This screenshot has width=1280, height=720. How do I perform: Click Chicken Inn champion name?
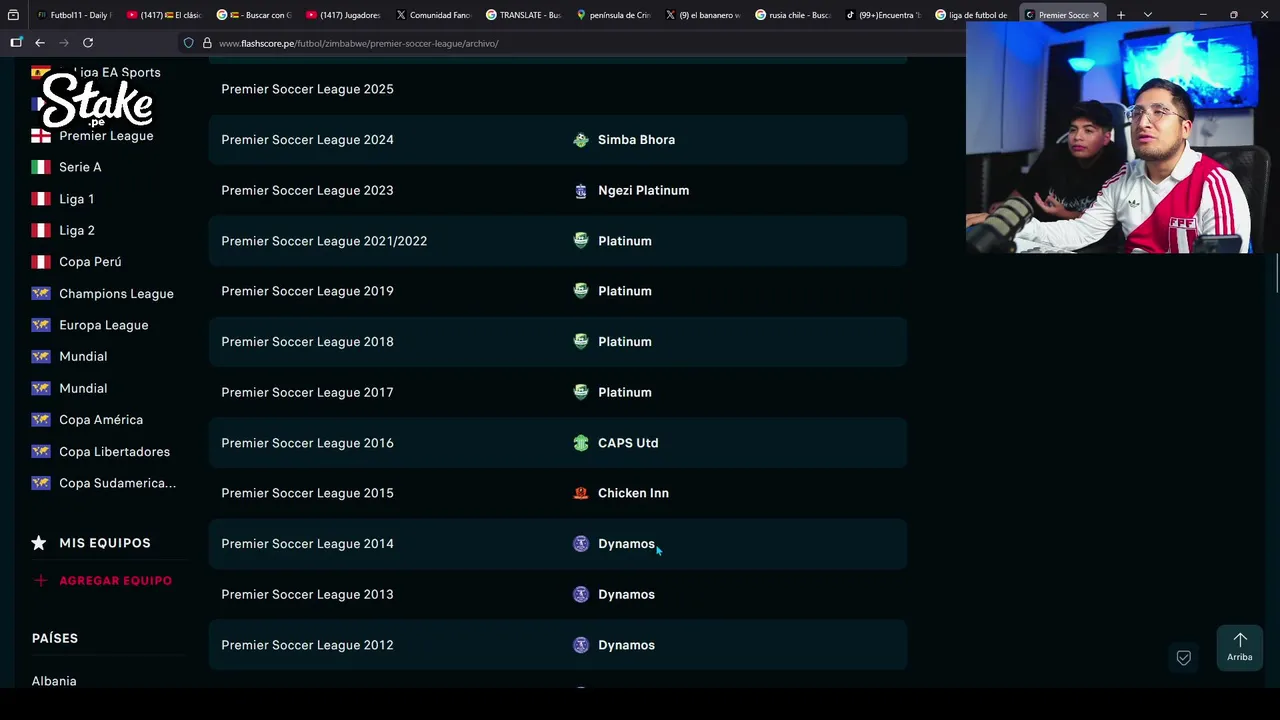633,493
